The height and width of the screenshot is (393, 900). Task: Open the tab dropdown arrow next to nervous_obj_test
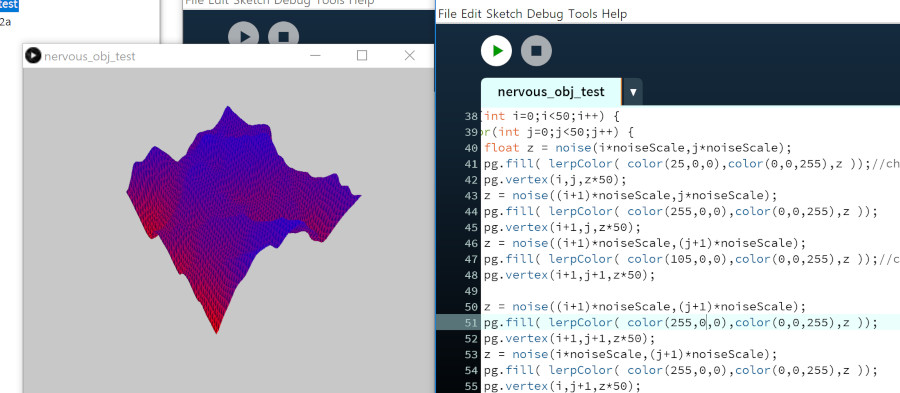click(633, 92)
